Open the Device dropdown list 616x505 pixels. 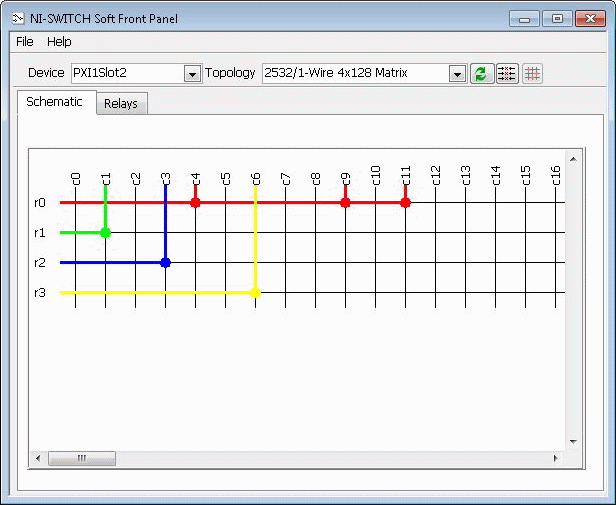click(192, 74)
